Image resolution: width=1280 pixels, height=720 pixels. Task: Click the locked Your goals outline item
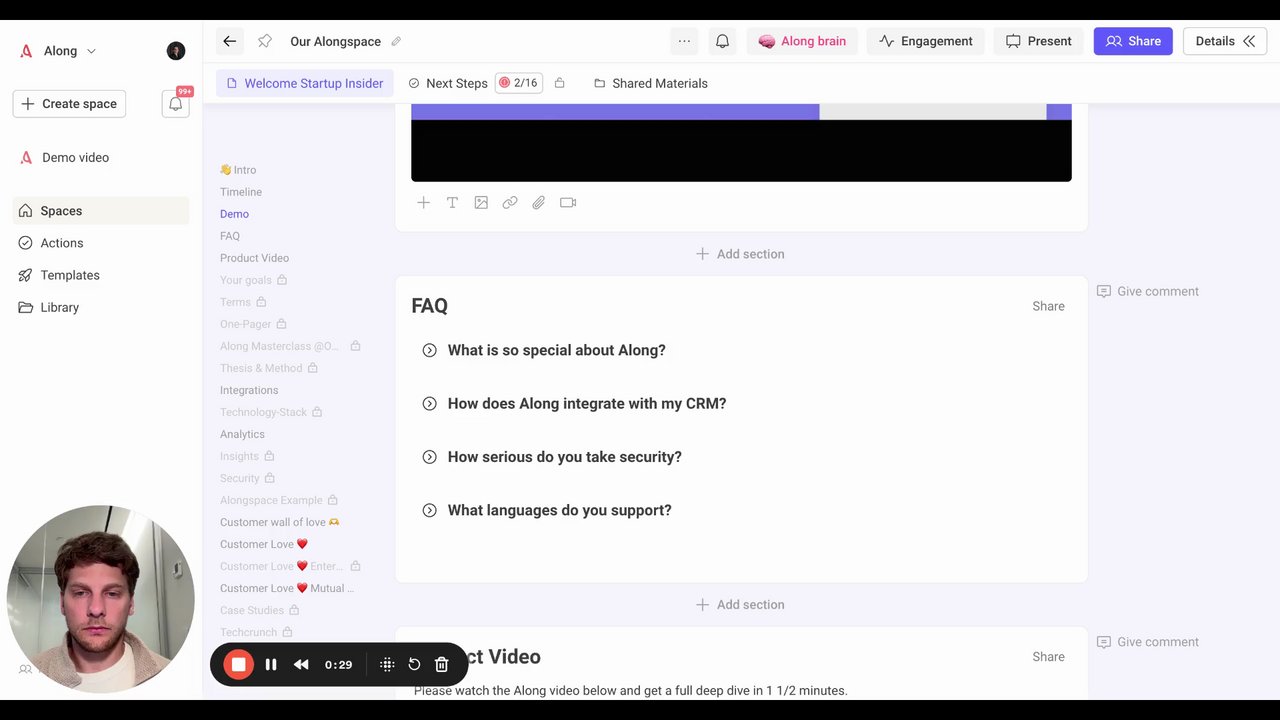[253, 280]
